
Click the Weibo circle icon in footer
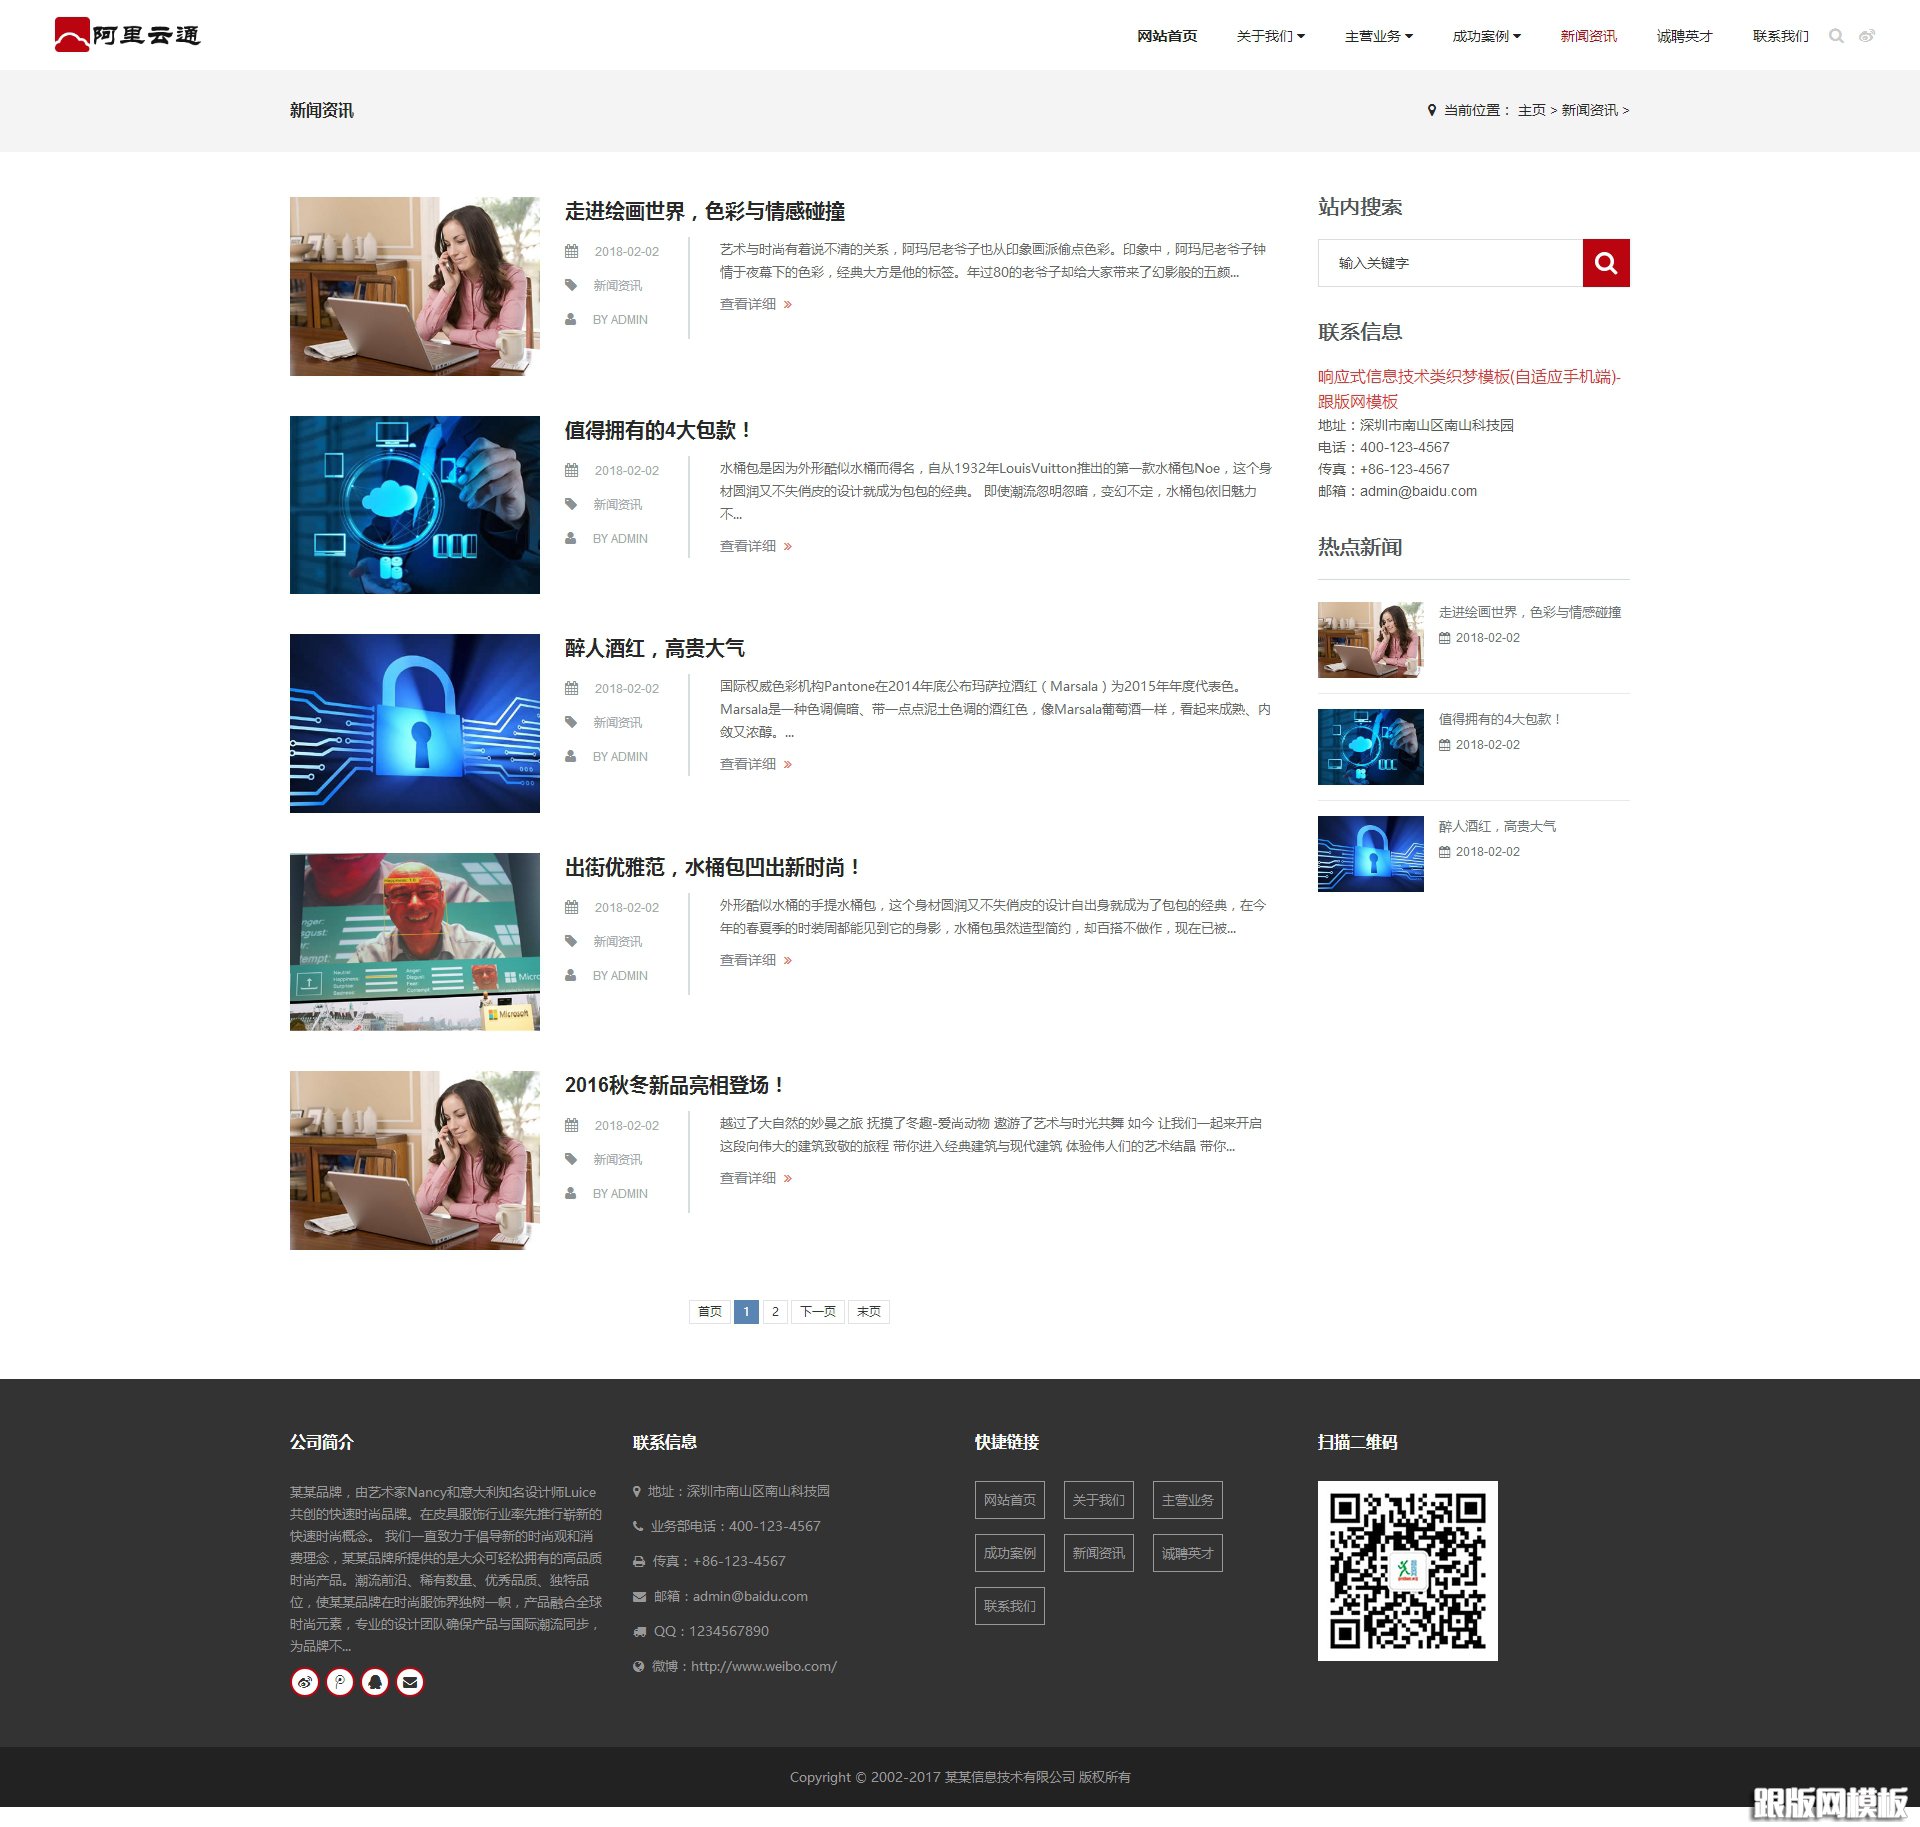305,1682
